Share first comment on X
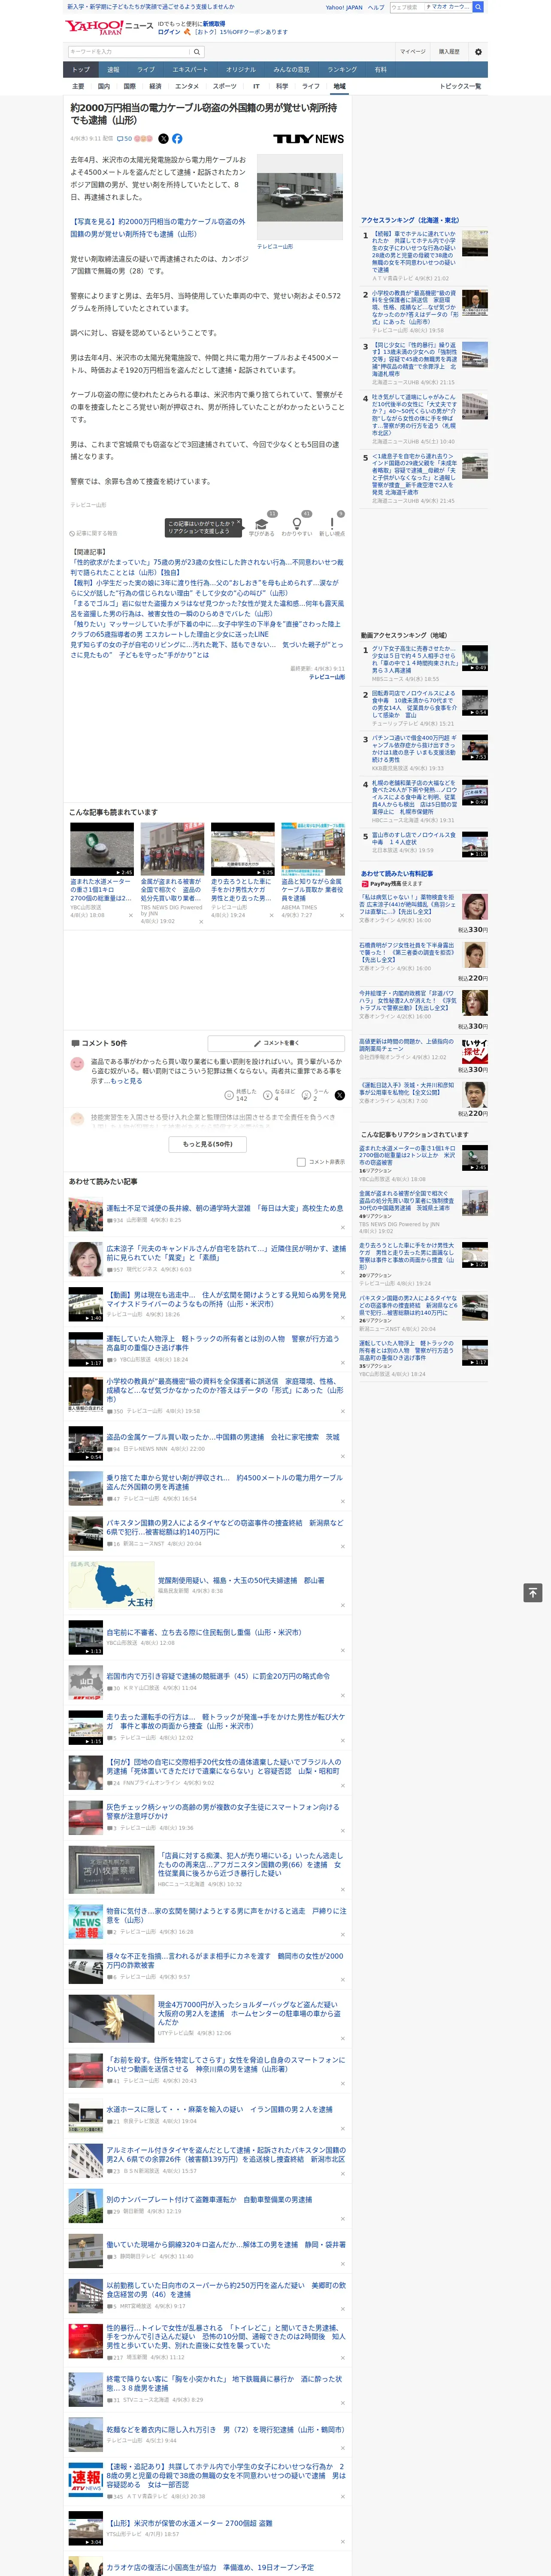The height and width of the screenshot is (2576, 551). pos(339,1095)
